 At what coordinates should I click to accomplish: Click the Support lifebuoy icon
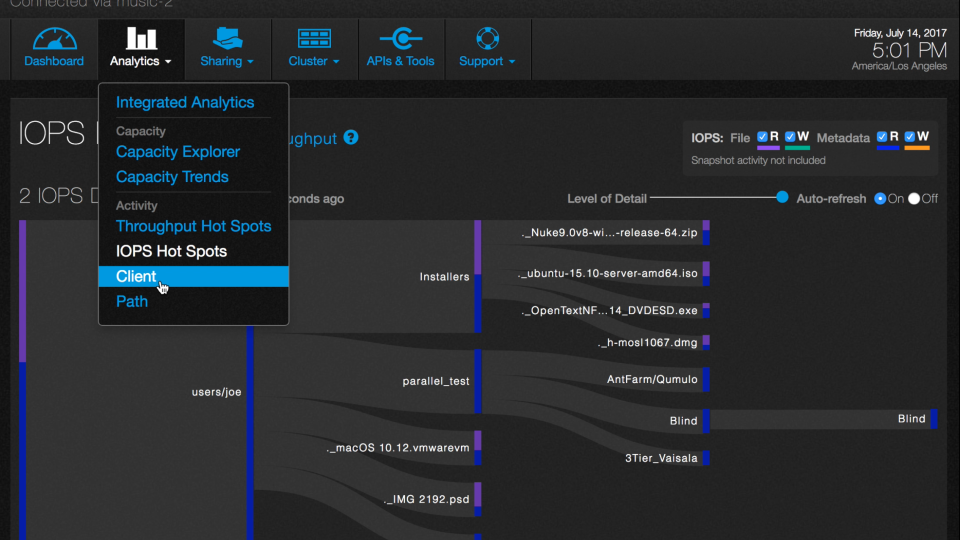click(x=487, y=39)
